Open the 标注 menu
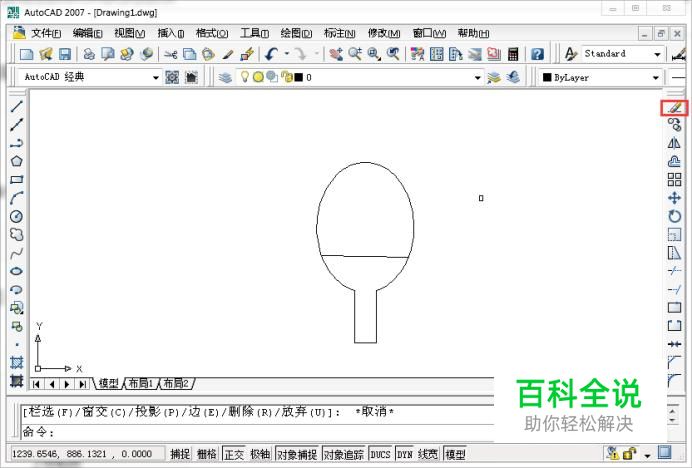The width and height of the screenshot is (692, 468). tap(339, 33)
